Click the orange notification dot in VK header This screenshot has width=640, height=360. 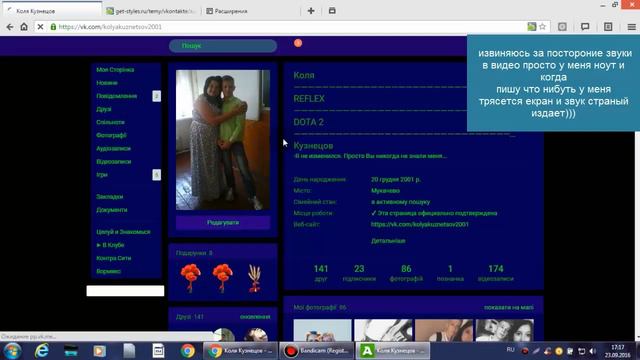tap(298, 43)
